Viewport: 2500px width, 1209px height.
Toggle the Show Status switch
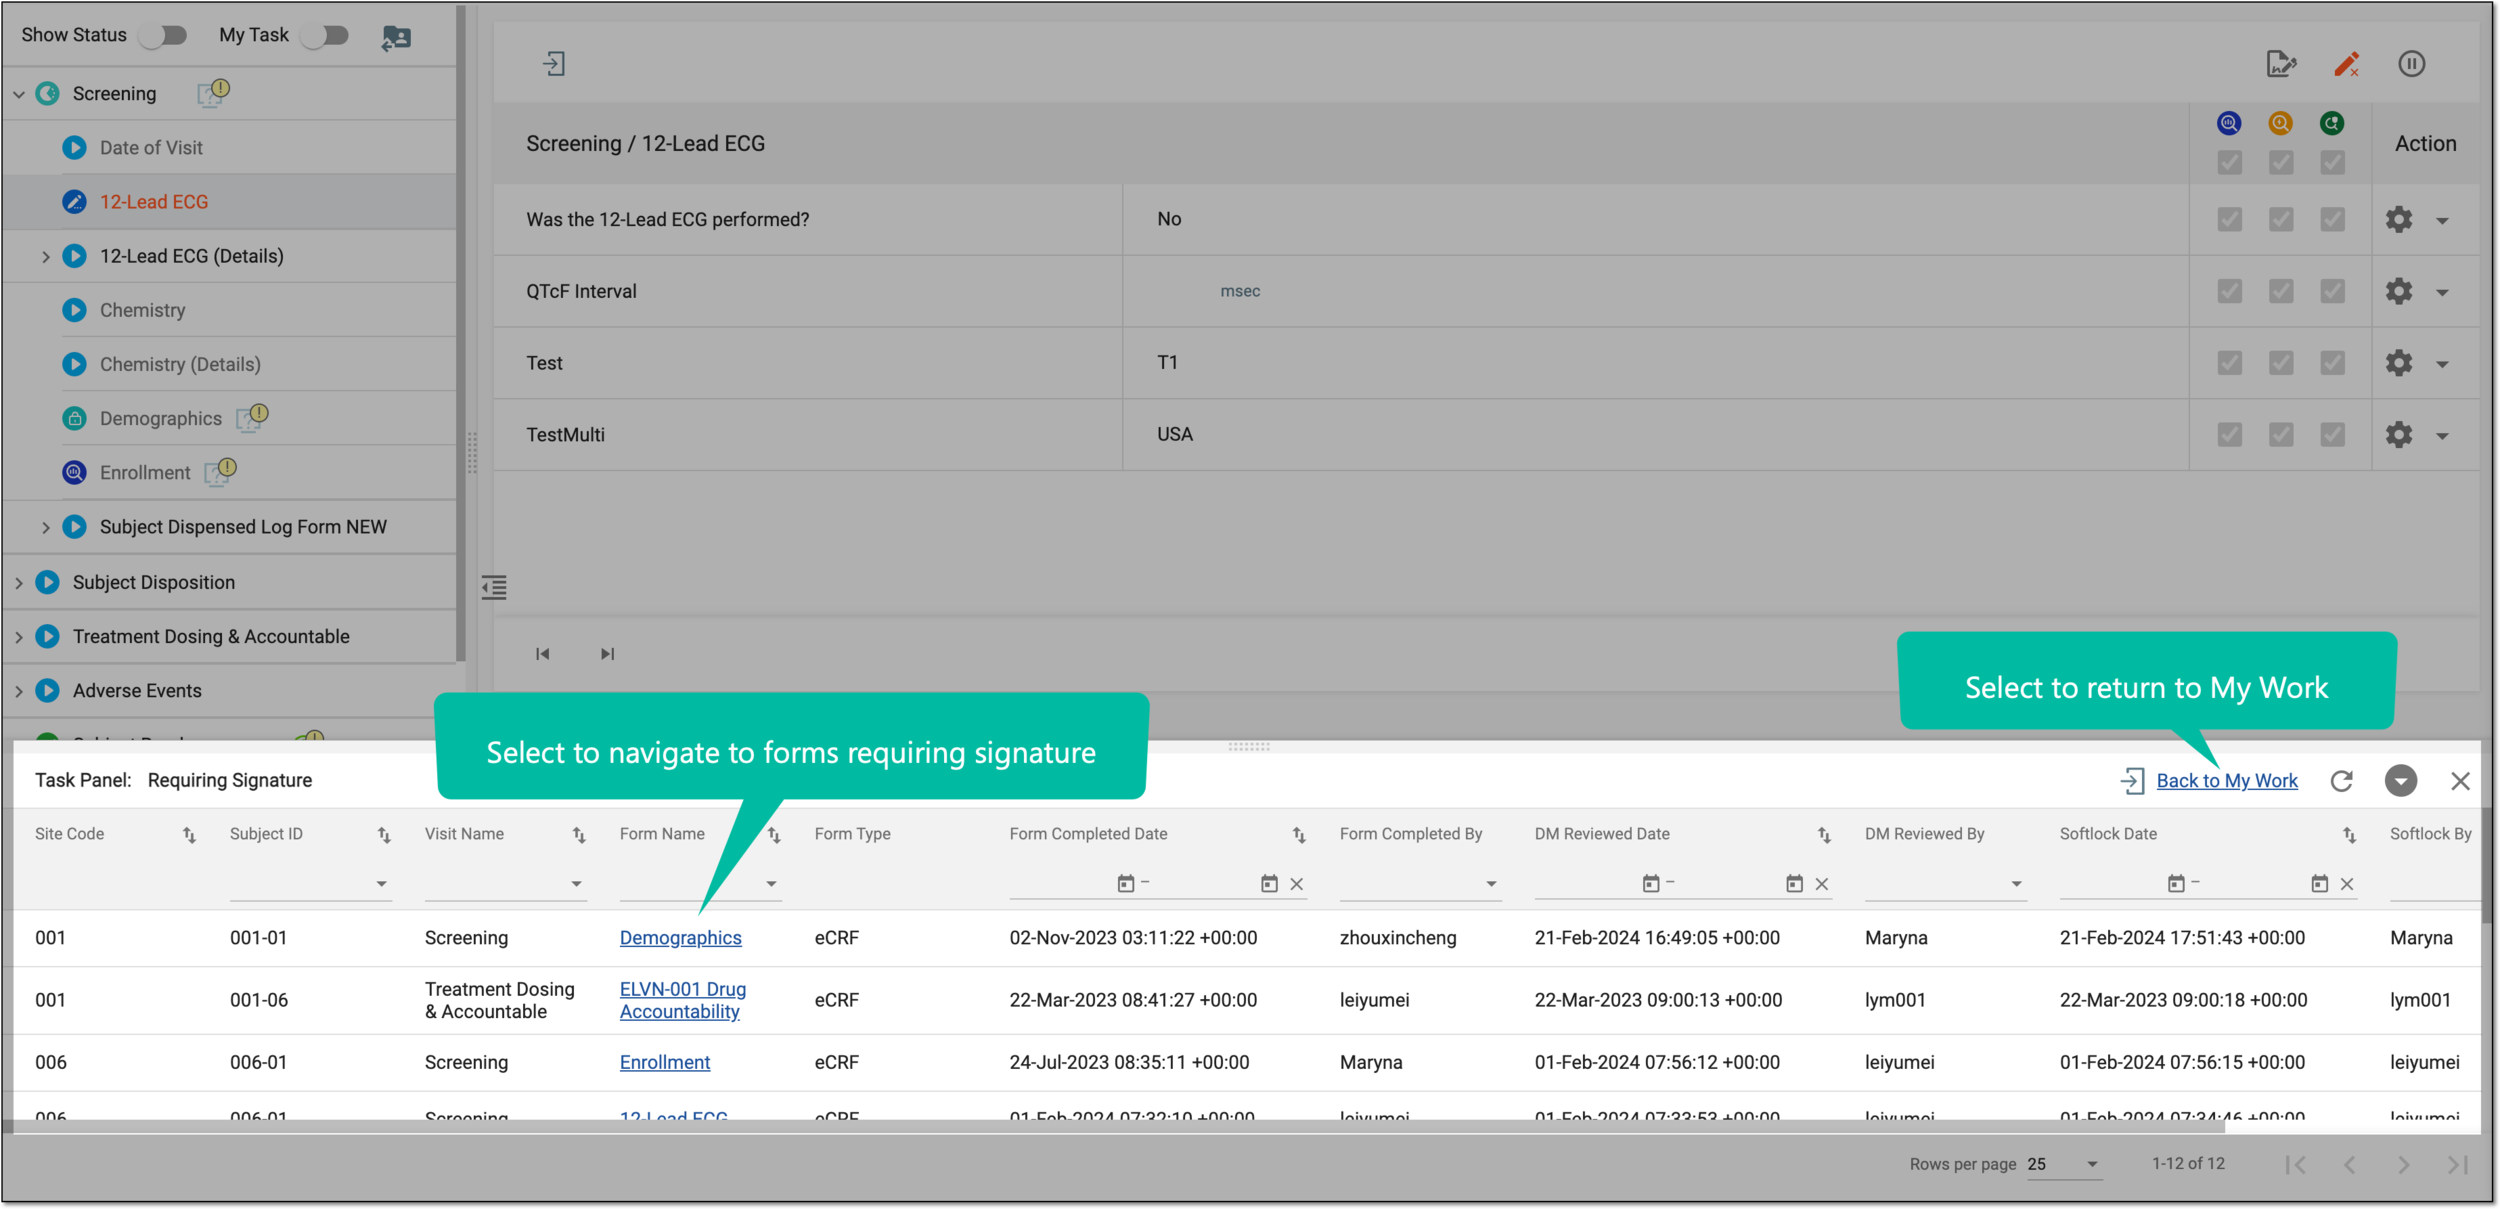164,36
